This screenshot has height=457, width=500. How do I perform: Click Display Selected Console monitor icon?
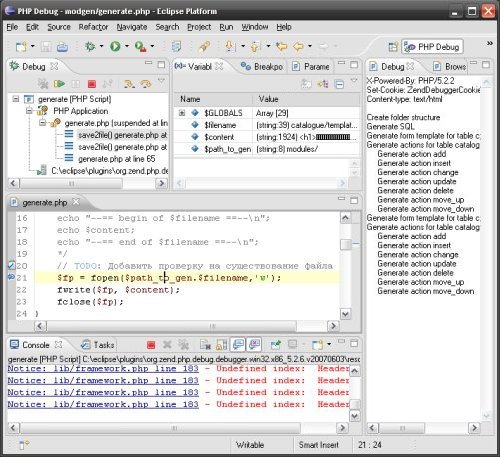(x=292, y=344)
